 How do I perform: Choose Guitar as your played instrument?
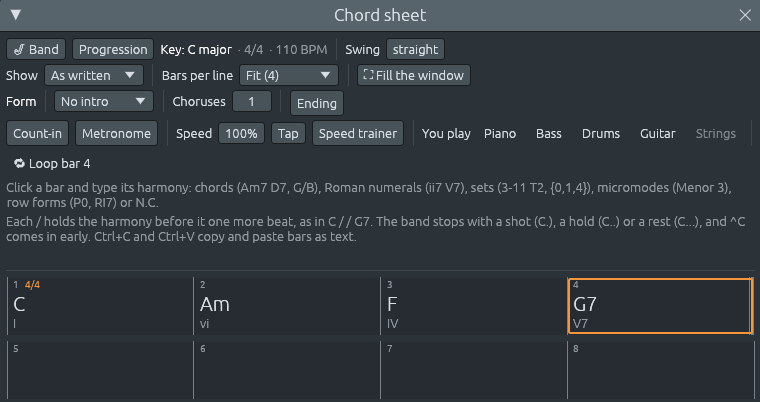(657, 134)
